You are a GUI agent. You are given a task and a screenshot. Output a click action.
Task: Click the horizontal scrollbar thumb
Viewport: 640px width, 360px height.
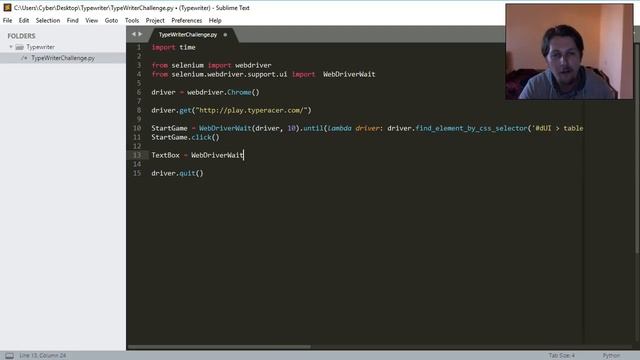219,347
